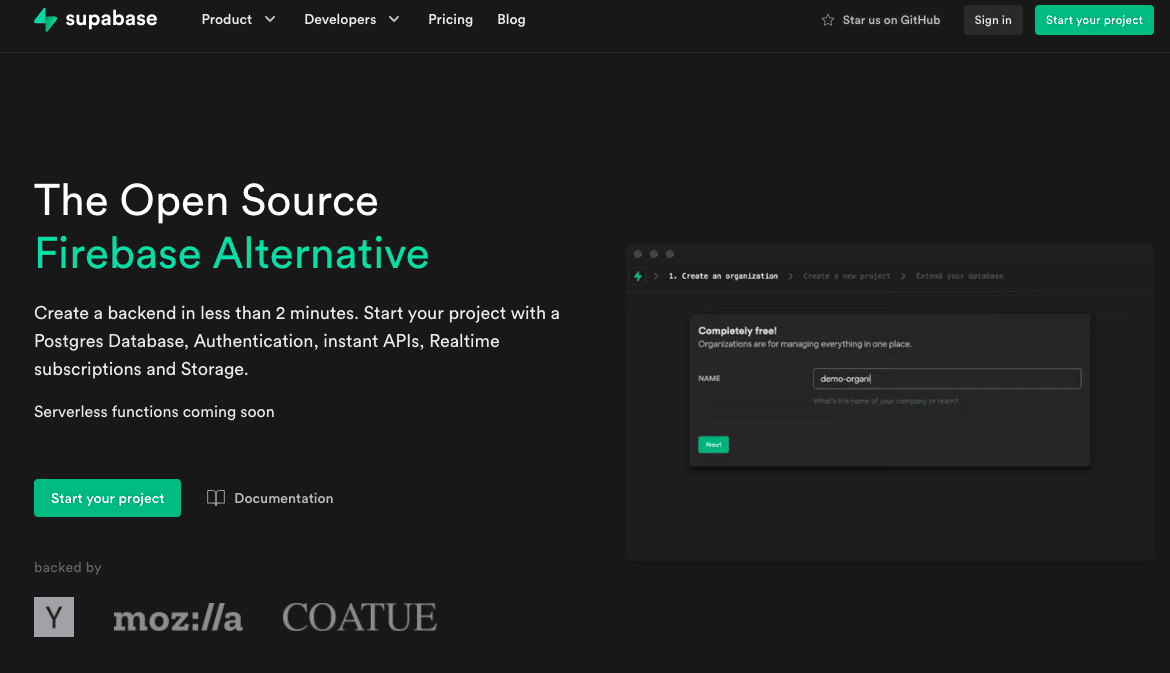Click the bolt icon in demo breadcrumb
This screenshot has width=1170, height=673.
pos(638,276)
